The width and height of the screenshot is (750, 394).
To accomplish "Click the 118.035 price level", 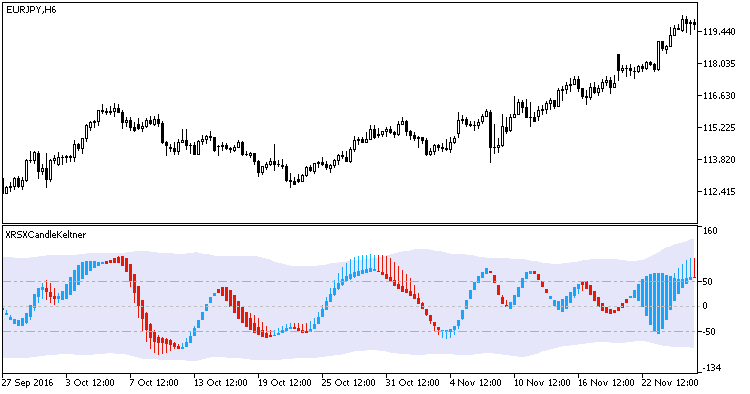I will (719, 64).
